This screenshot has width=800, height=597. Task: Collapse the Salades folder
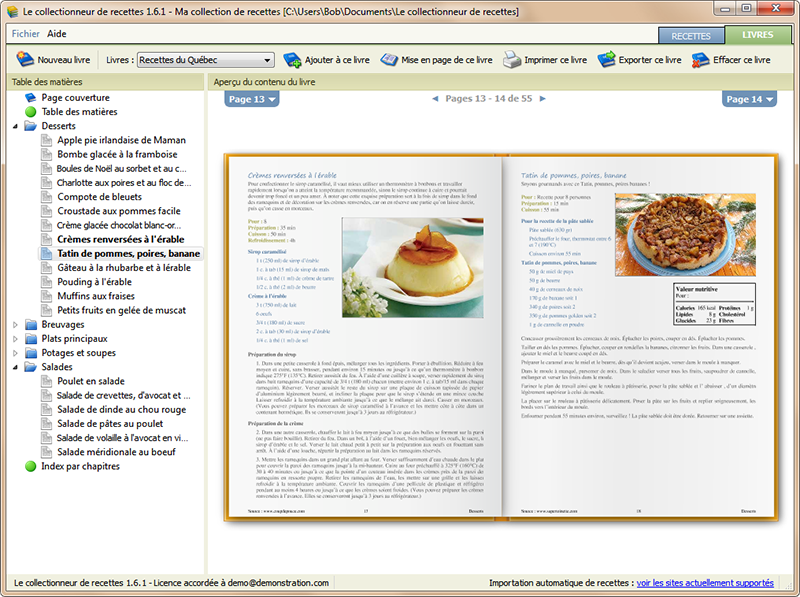pos(15,367)
